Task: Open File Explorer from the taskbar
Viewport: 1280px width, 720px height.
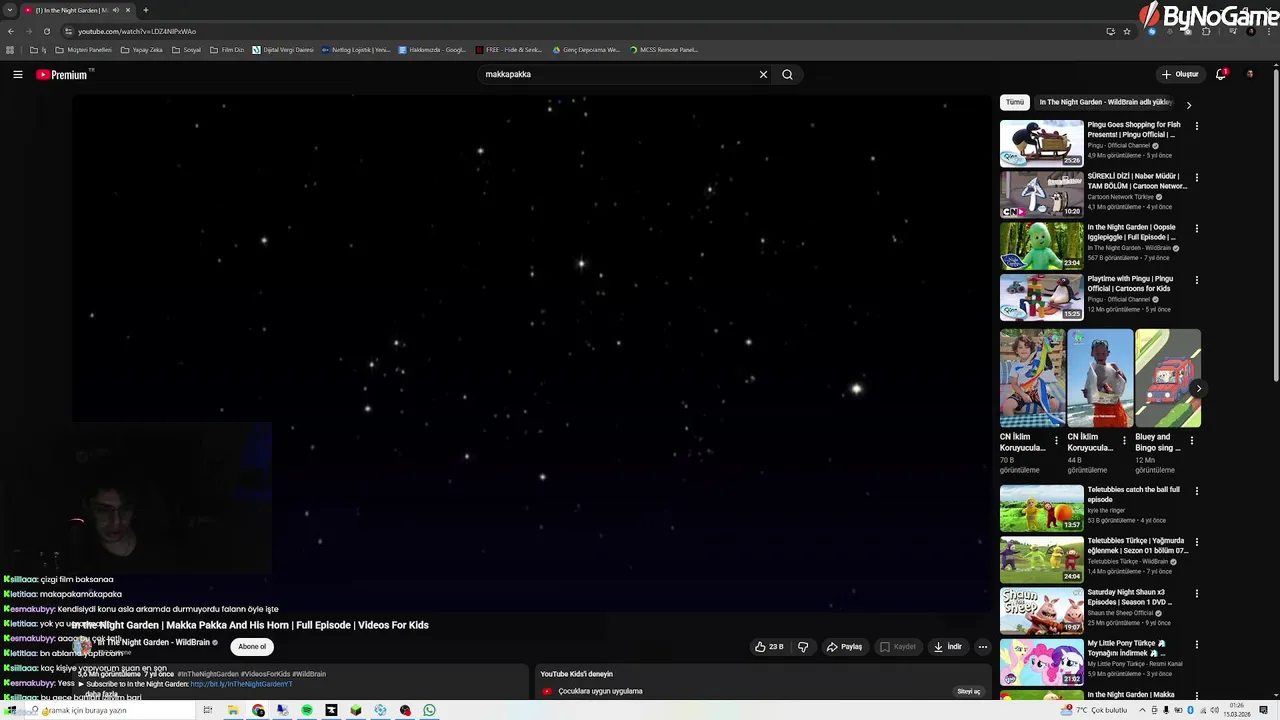Action: click(233, 710)
